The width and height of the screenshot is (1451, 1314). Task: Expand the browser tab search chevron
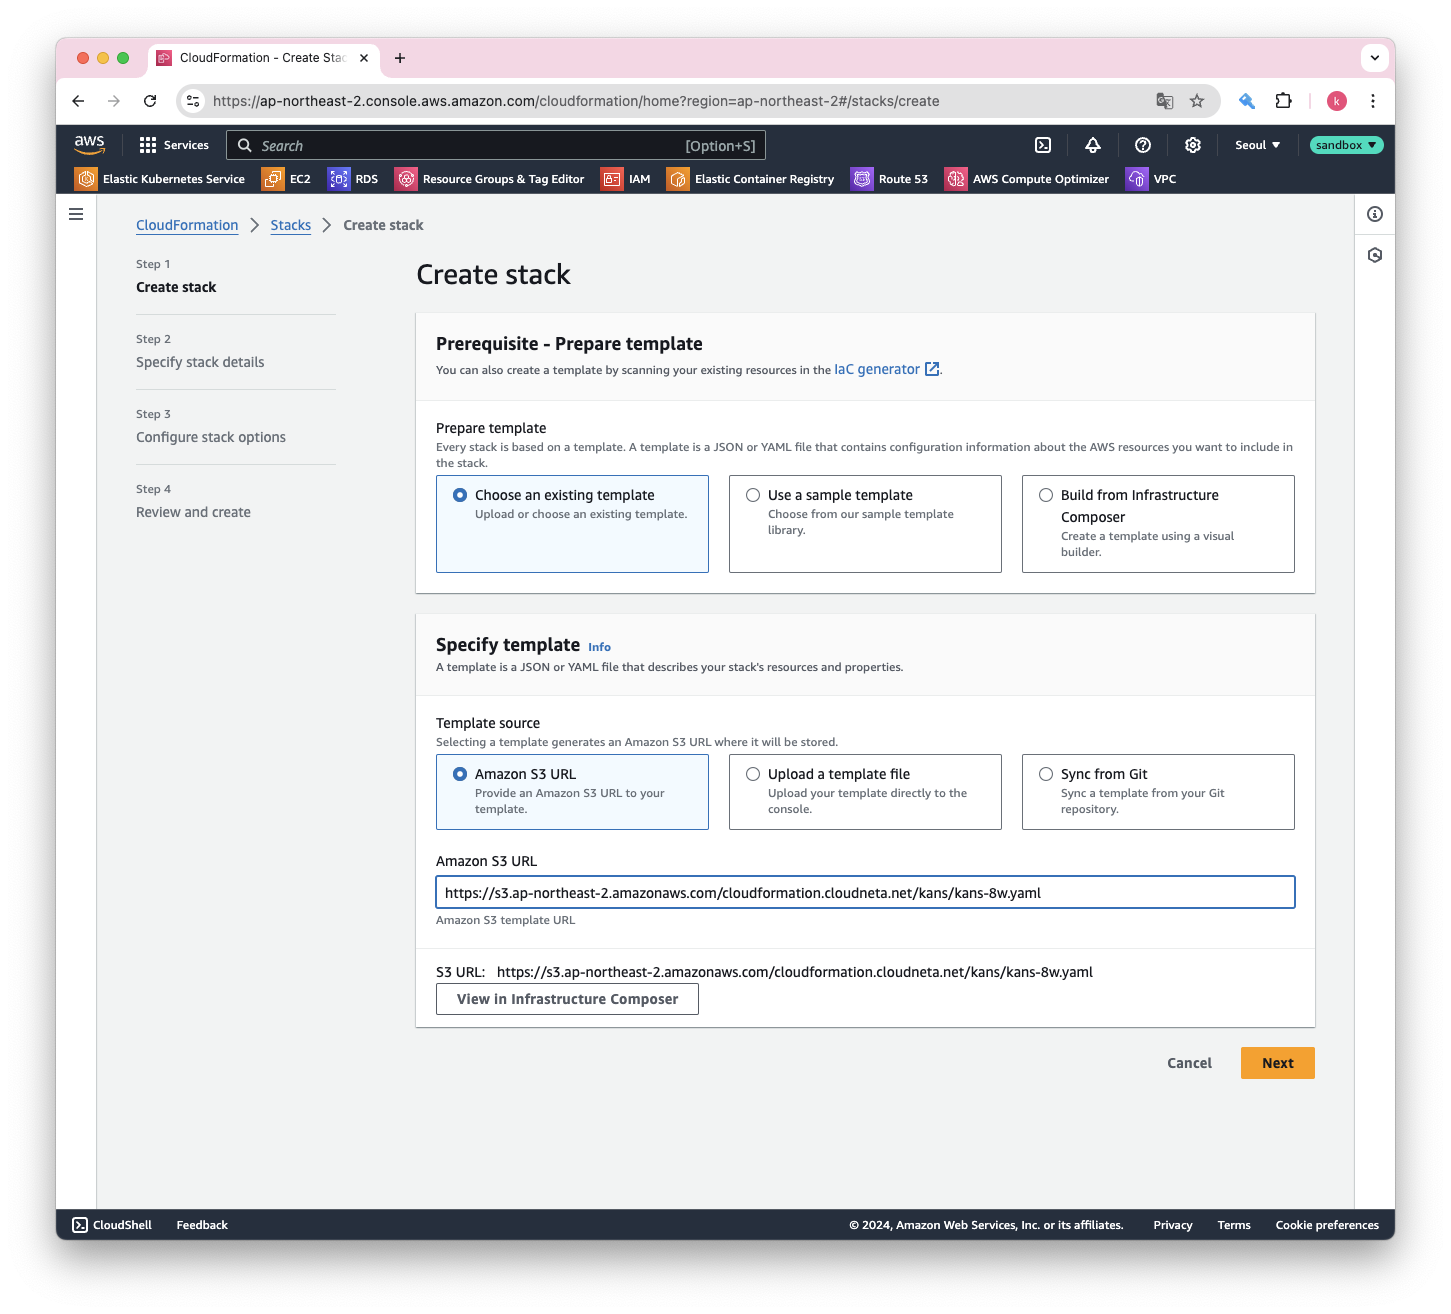[x=1375, y=58]
